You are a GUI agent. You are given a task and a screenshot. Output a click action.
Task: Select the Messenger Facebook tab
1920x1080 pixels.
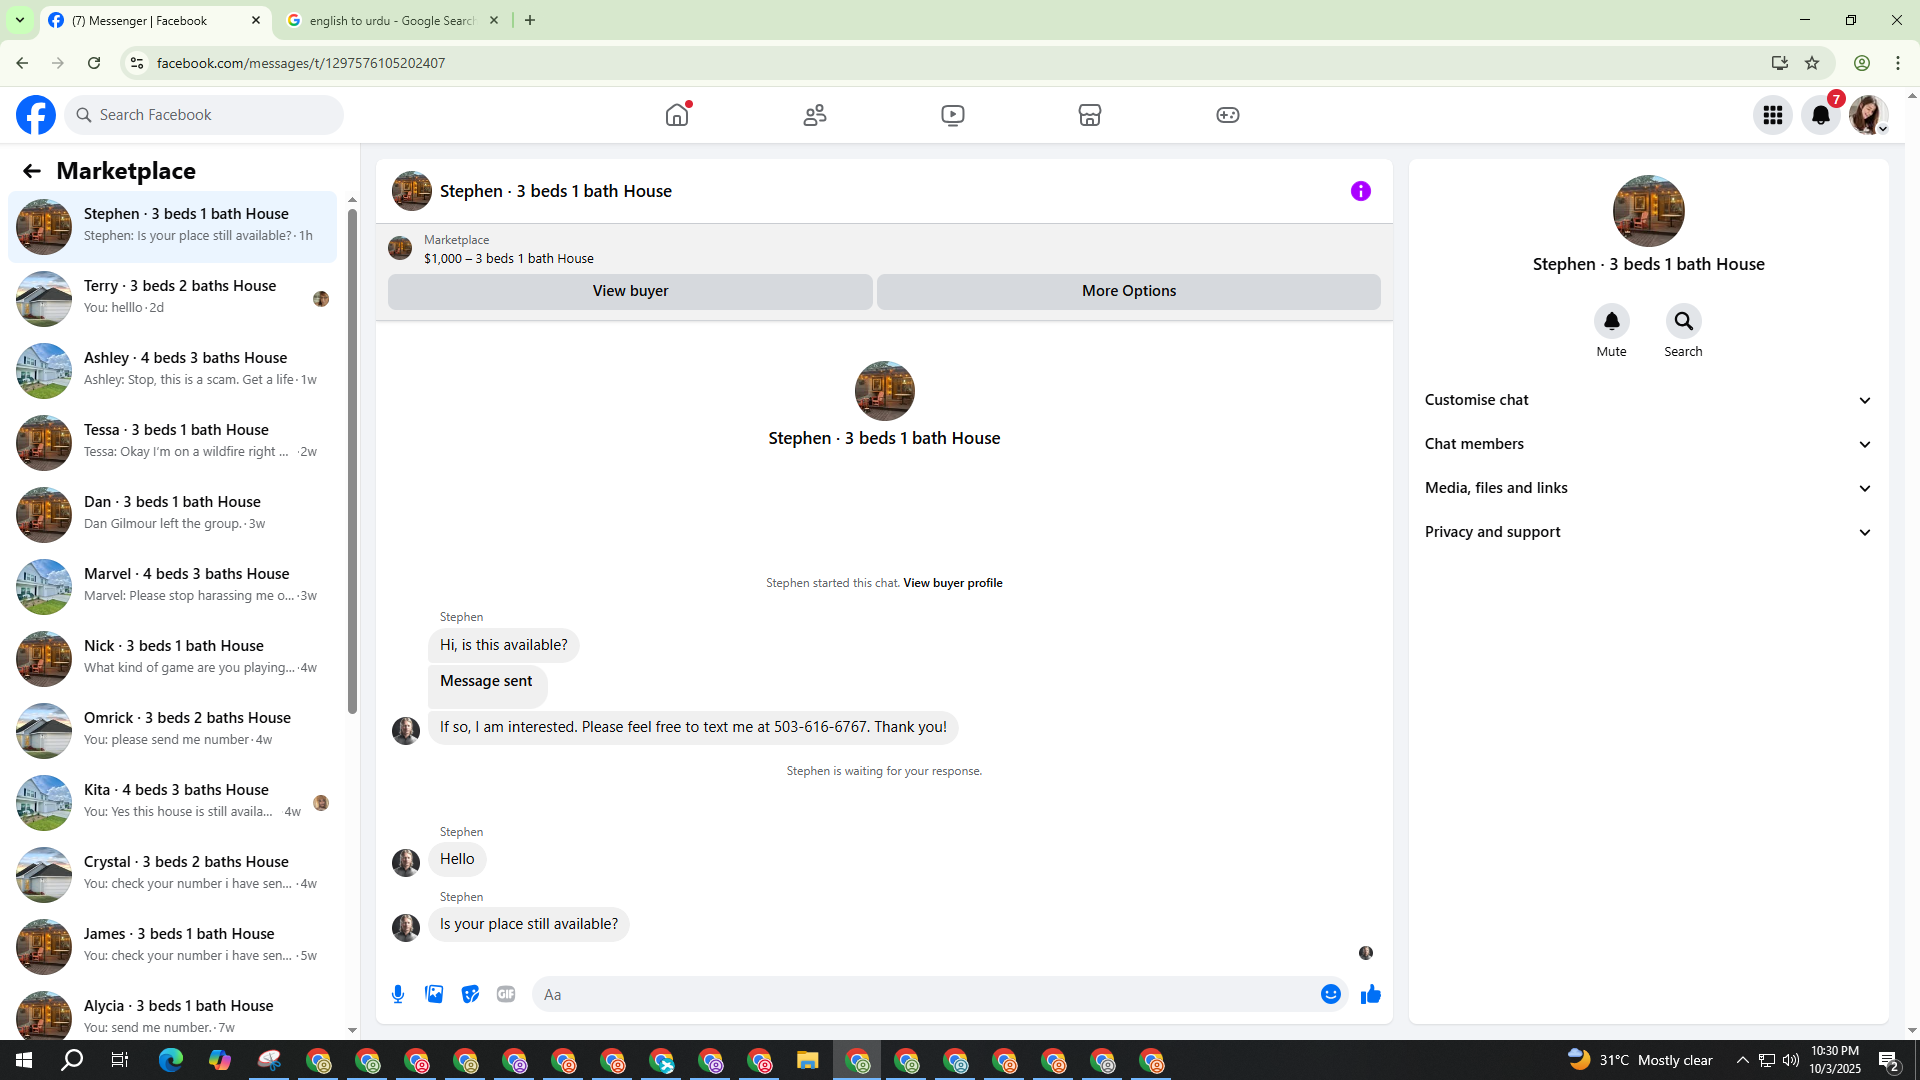pyautogui.click(x=155, y=21)
